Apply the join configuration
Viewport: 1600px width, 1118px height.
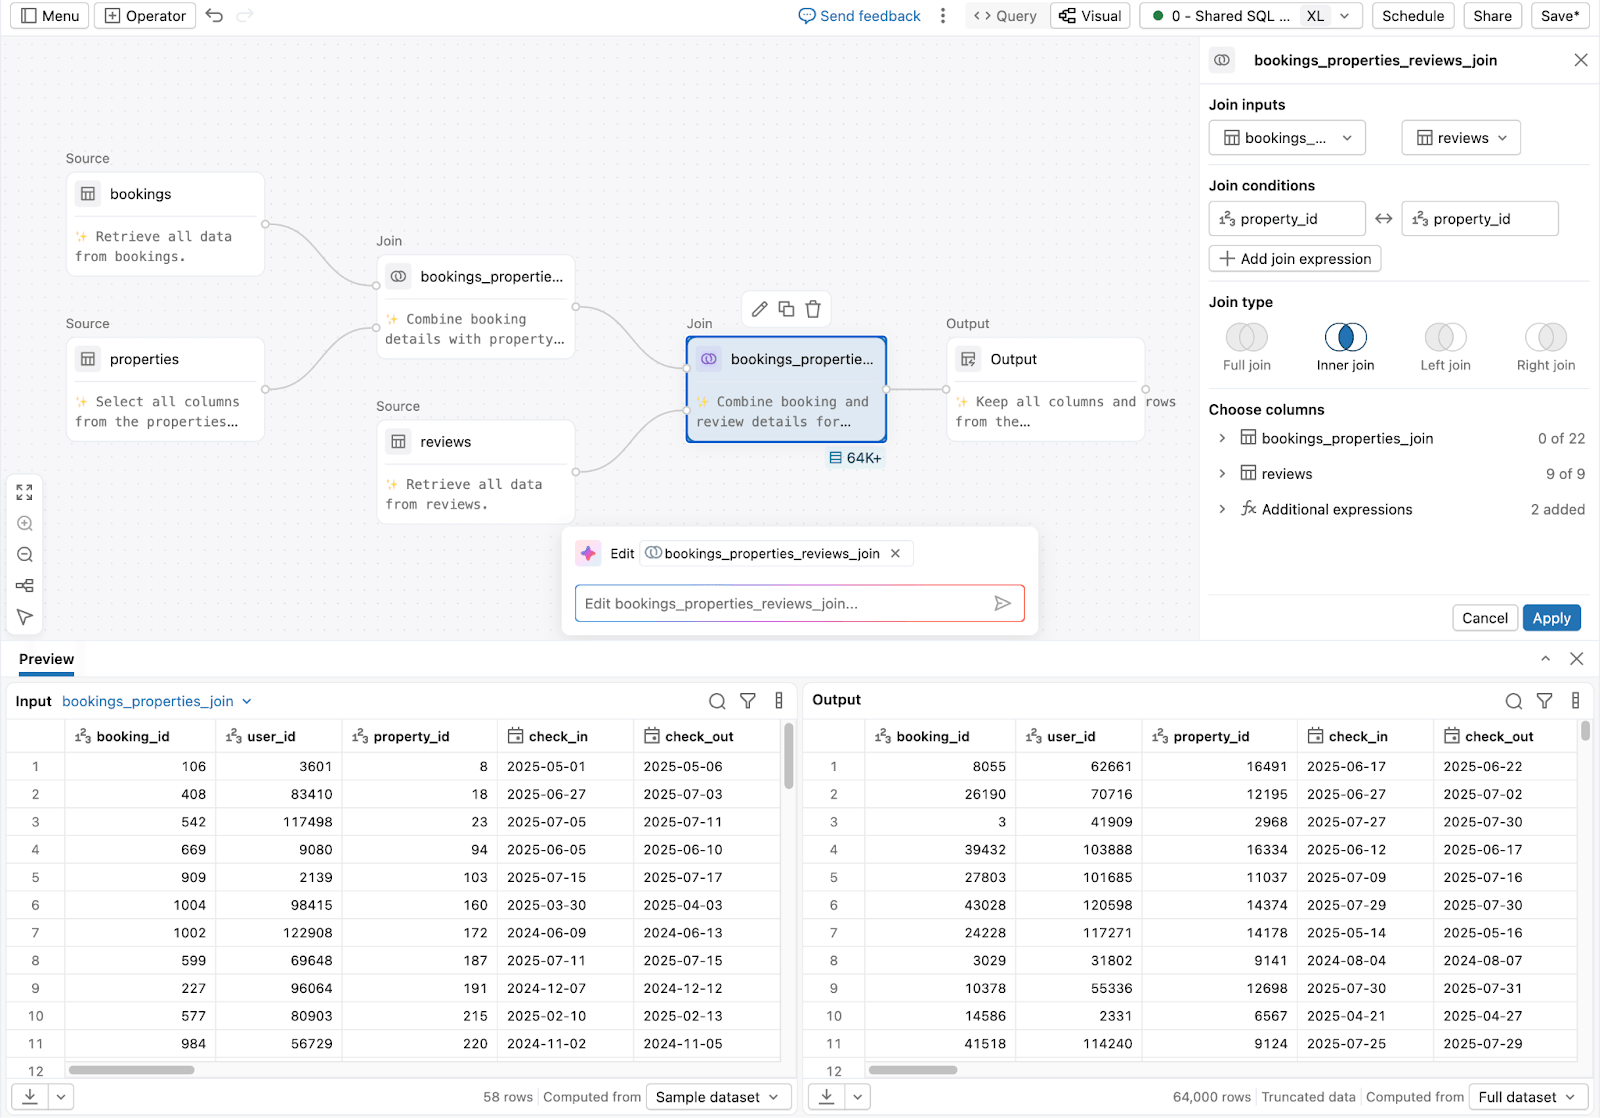(x=1551, y=617)
